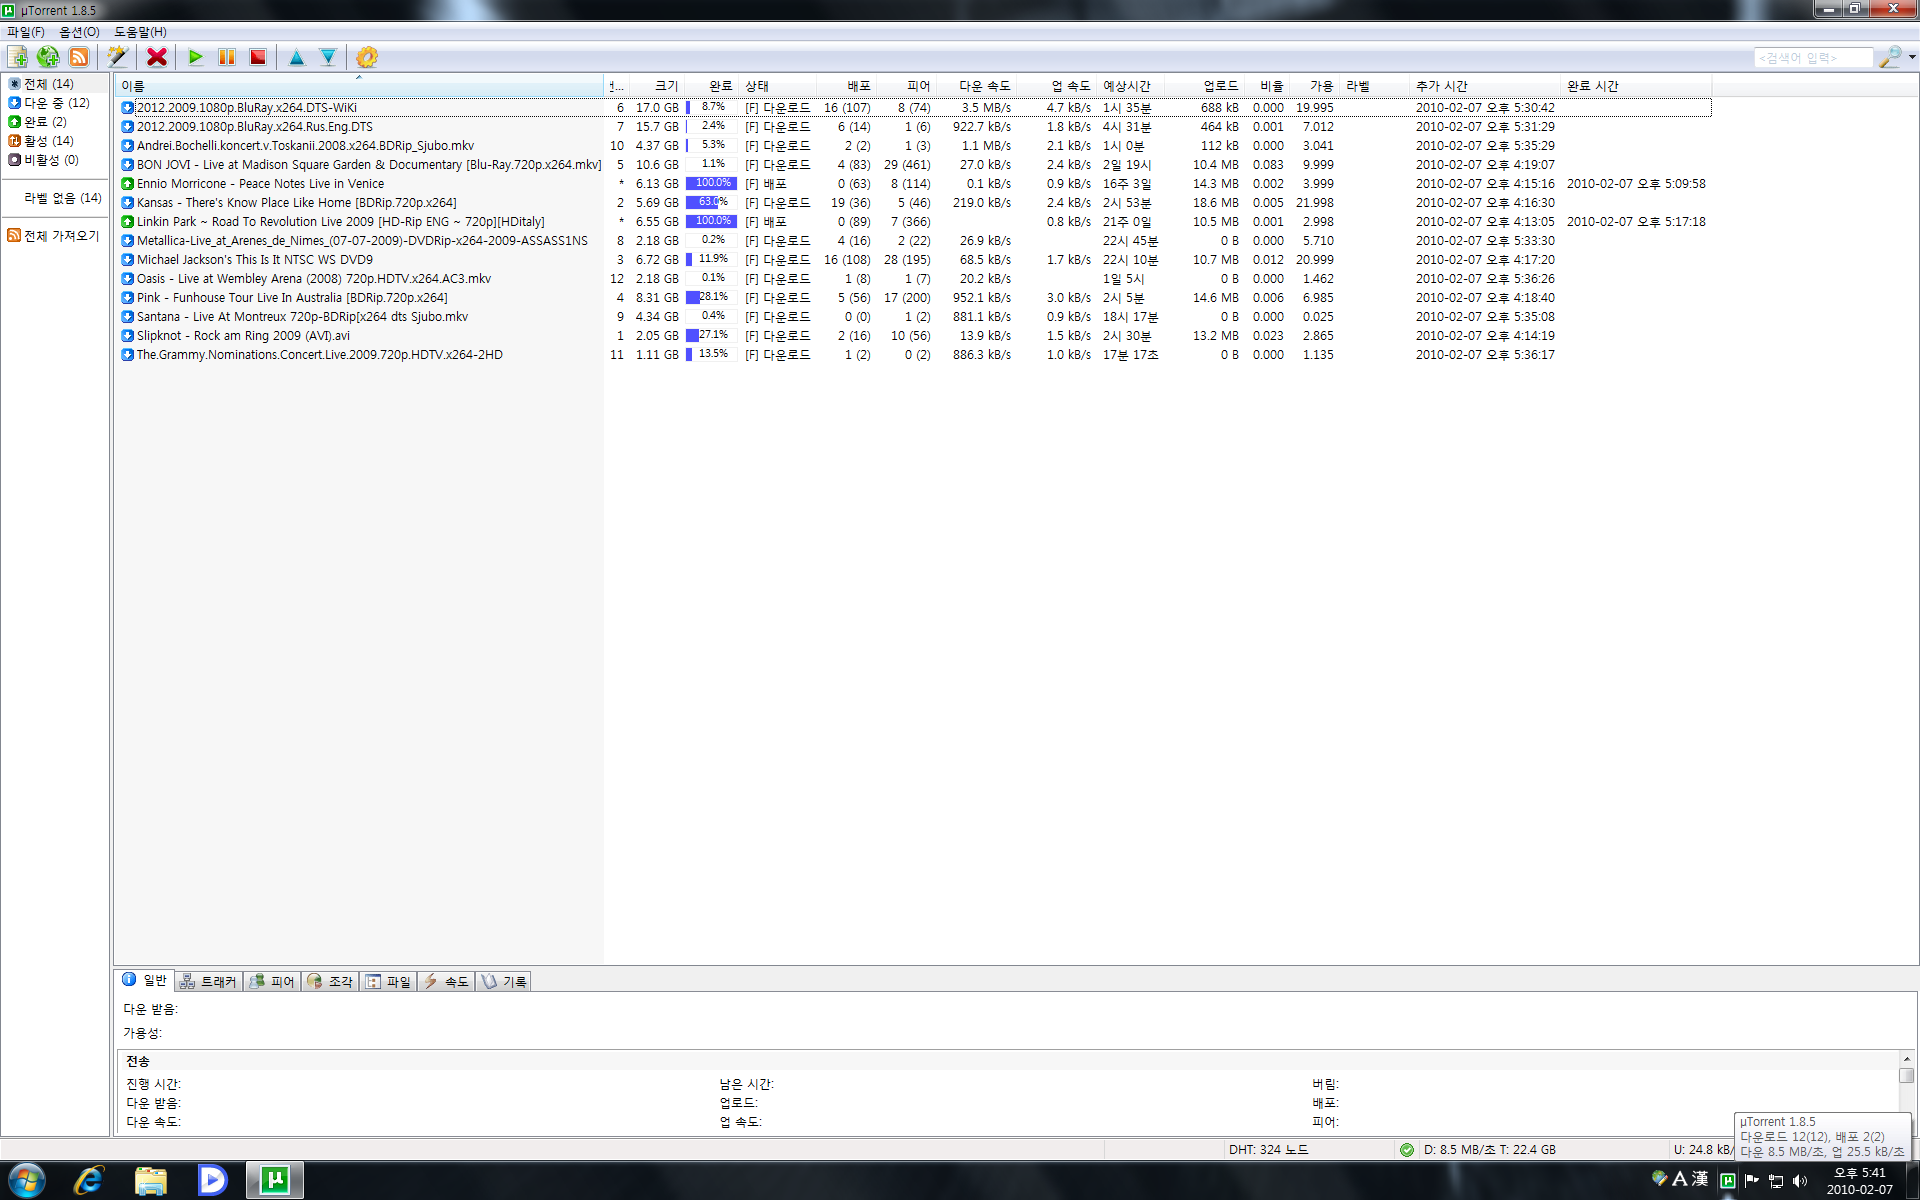The height and width of the screenshot is (1200, 1920).
Task: Click the green Start torrent icon
Action: 196,57
